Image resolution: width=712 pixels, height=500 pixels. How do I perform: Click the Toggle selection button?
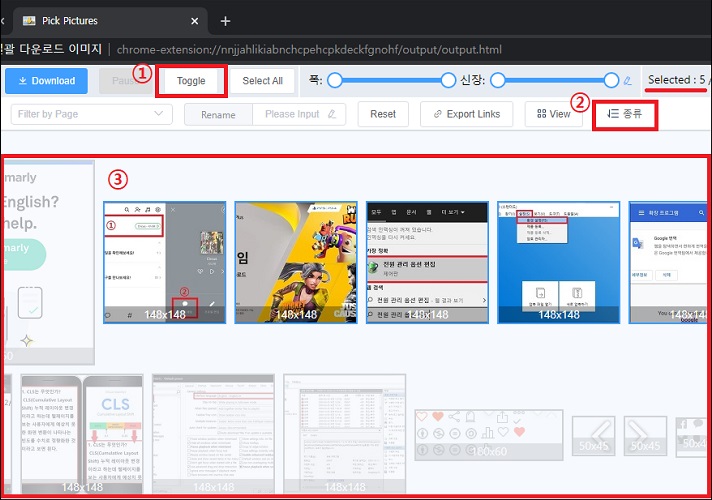191,81
